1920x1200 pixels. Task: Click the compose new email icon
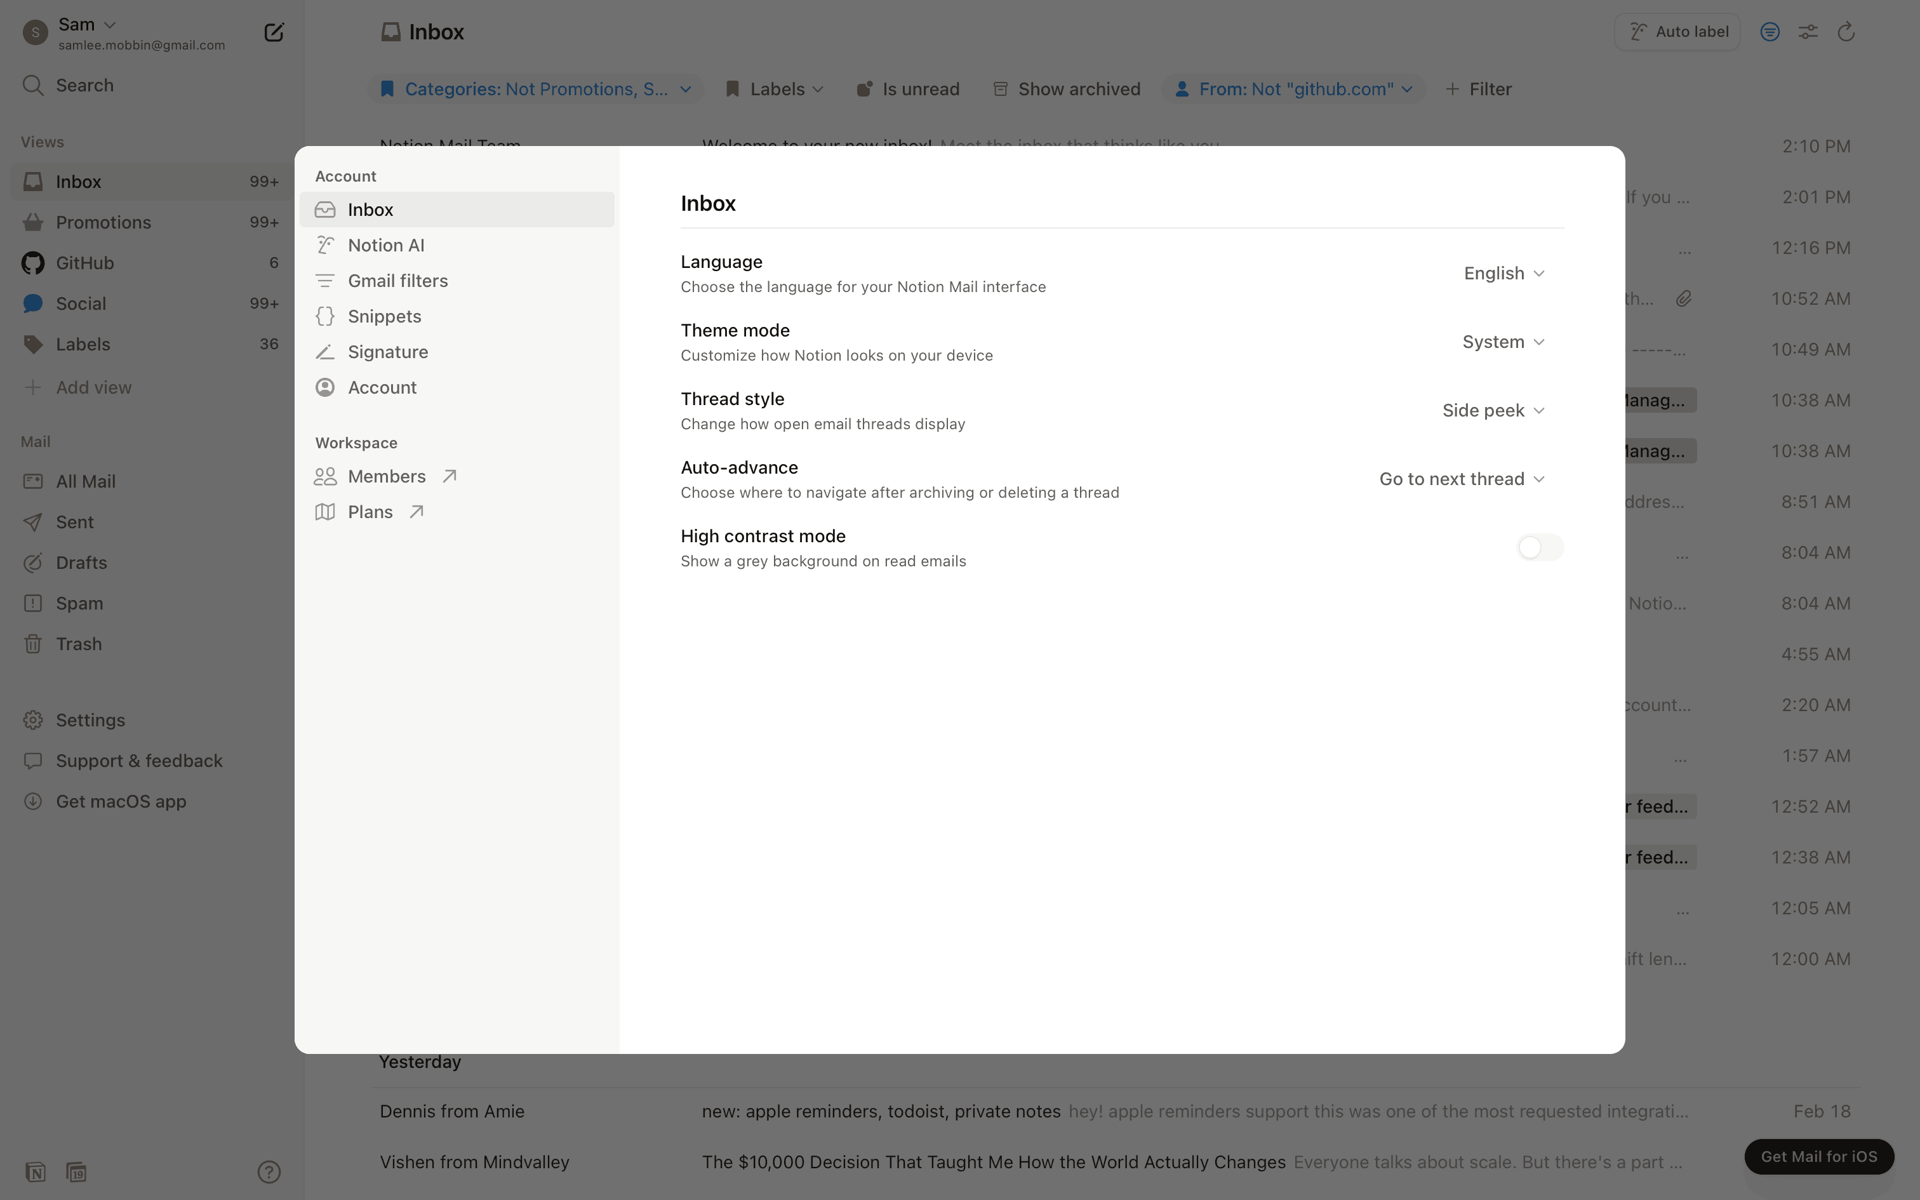(x=273, y=33)
